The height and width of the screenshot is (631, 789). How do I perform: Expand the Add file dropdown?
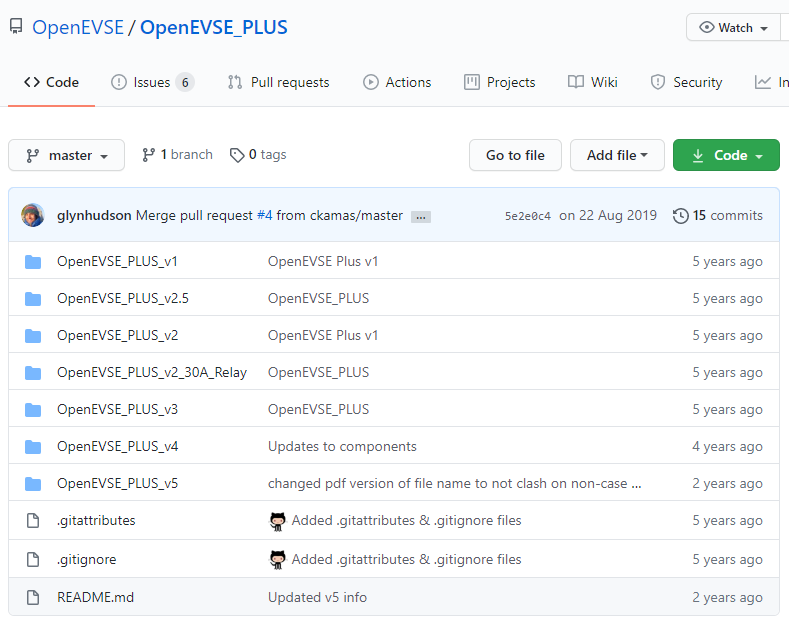(x=617, y=155)
